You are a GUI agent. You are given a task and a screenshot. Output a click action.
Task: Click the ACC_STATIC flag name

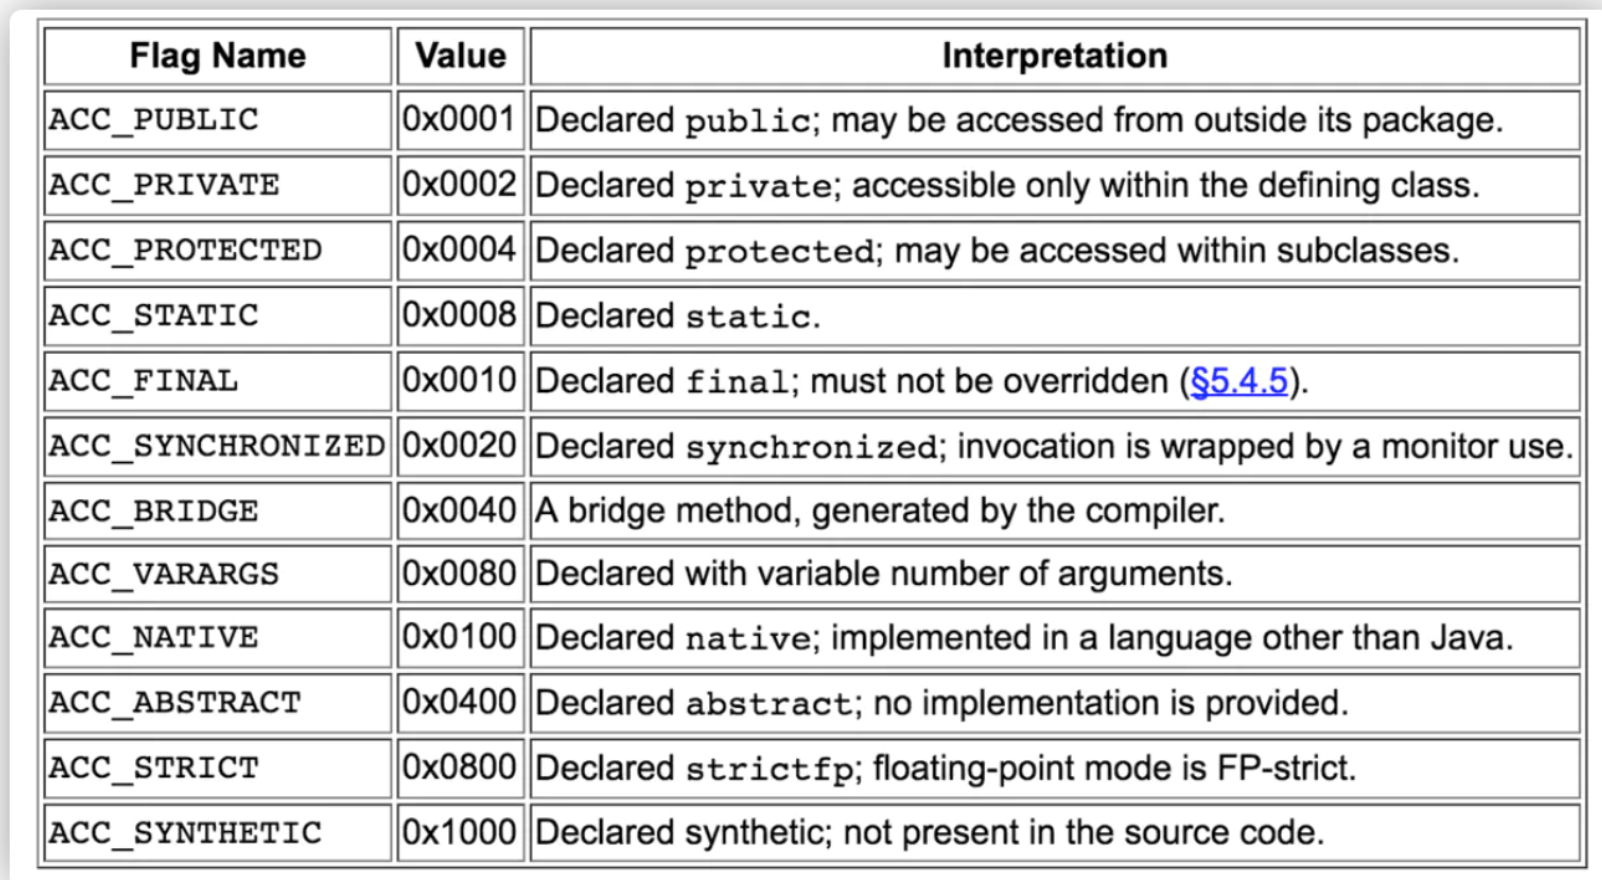(x=154, y=316)
